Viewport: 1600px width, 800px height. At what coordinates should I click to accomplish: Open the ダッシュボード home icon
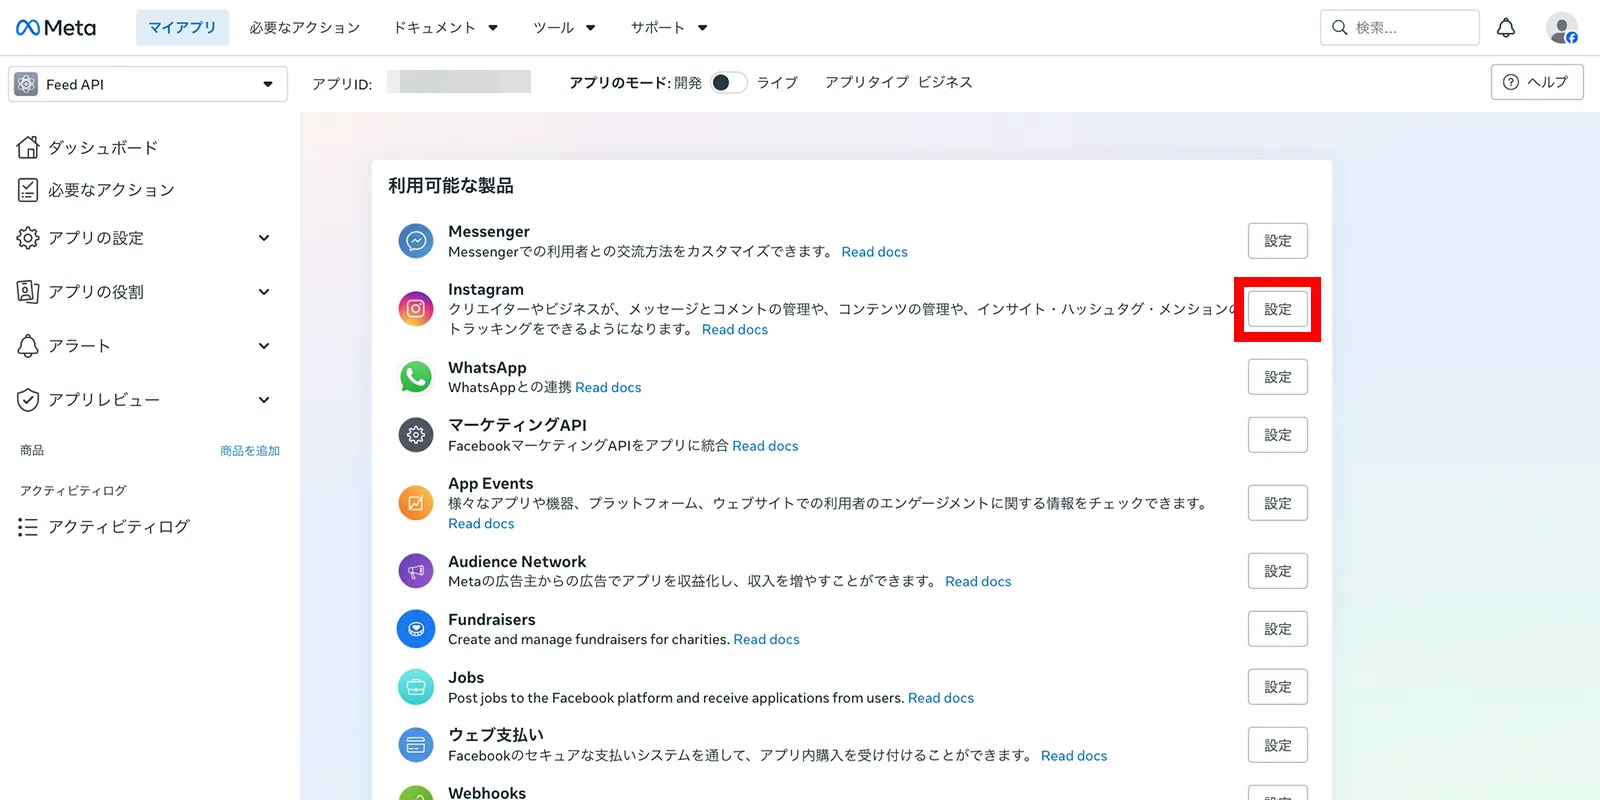[x=28, y=147]
